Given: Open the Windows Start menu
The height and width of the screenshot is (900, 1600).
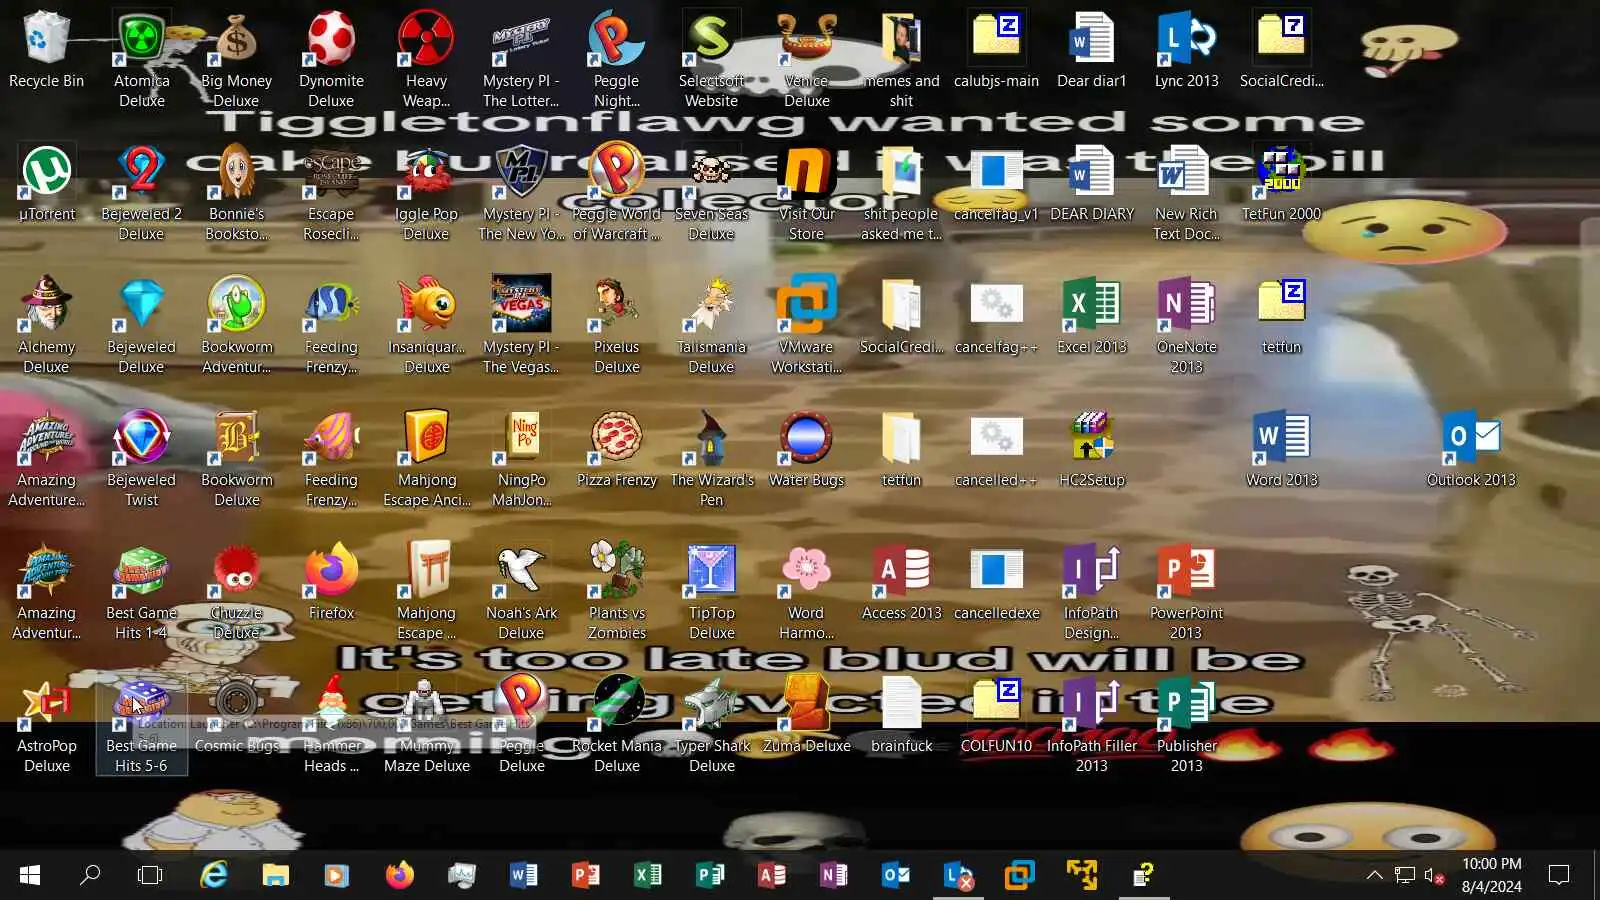Looking at the screenshot, I should click(x=30, y=875).
